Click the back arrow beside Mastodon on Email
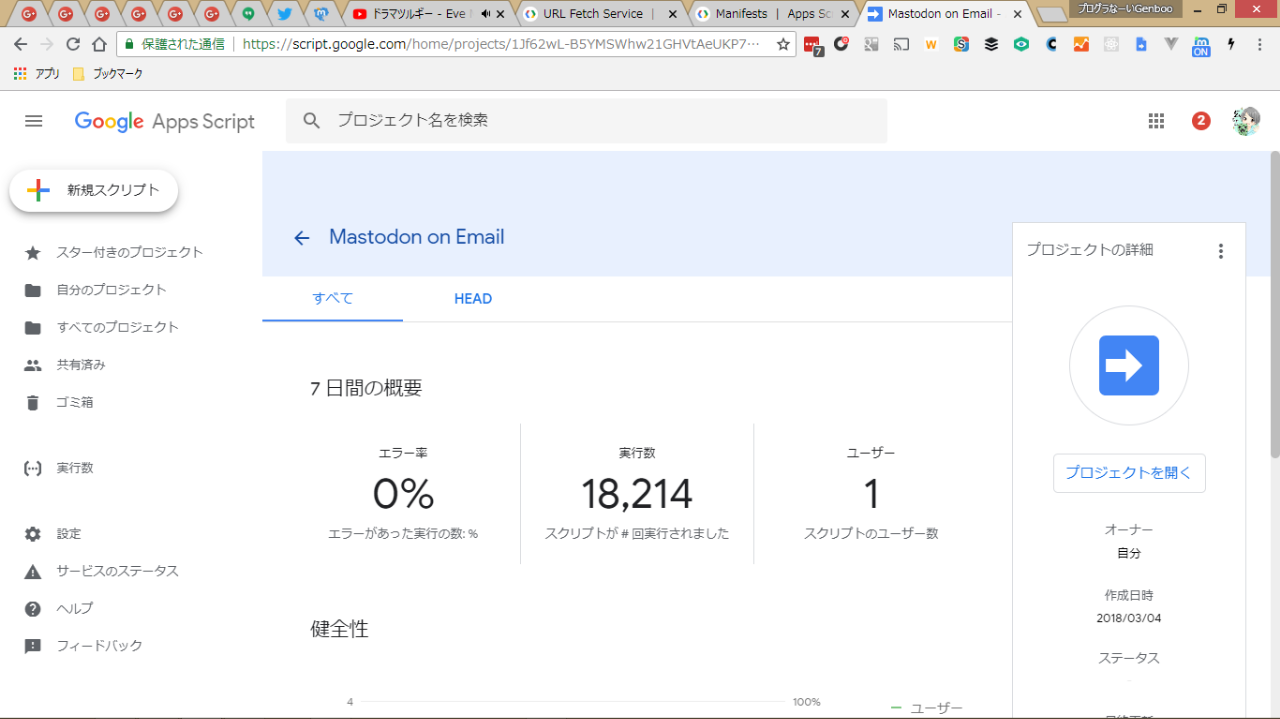The height and width of the screenshot is (719, 1280). (301, 238)
